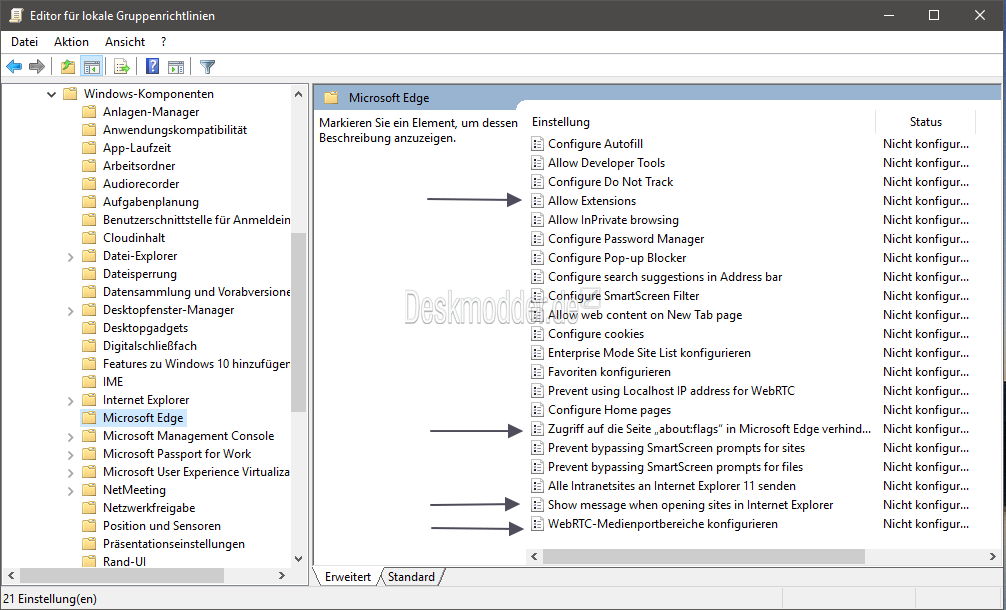Select the Desktopgadgets folder

click(146, 328)
